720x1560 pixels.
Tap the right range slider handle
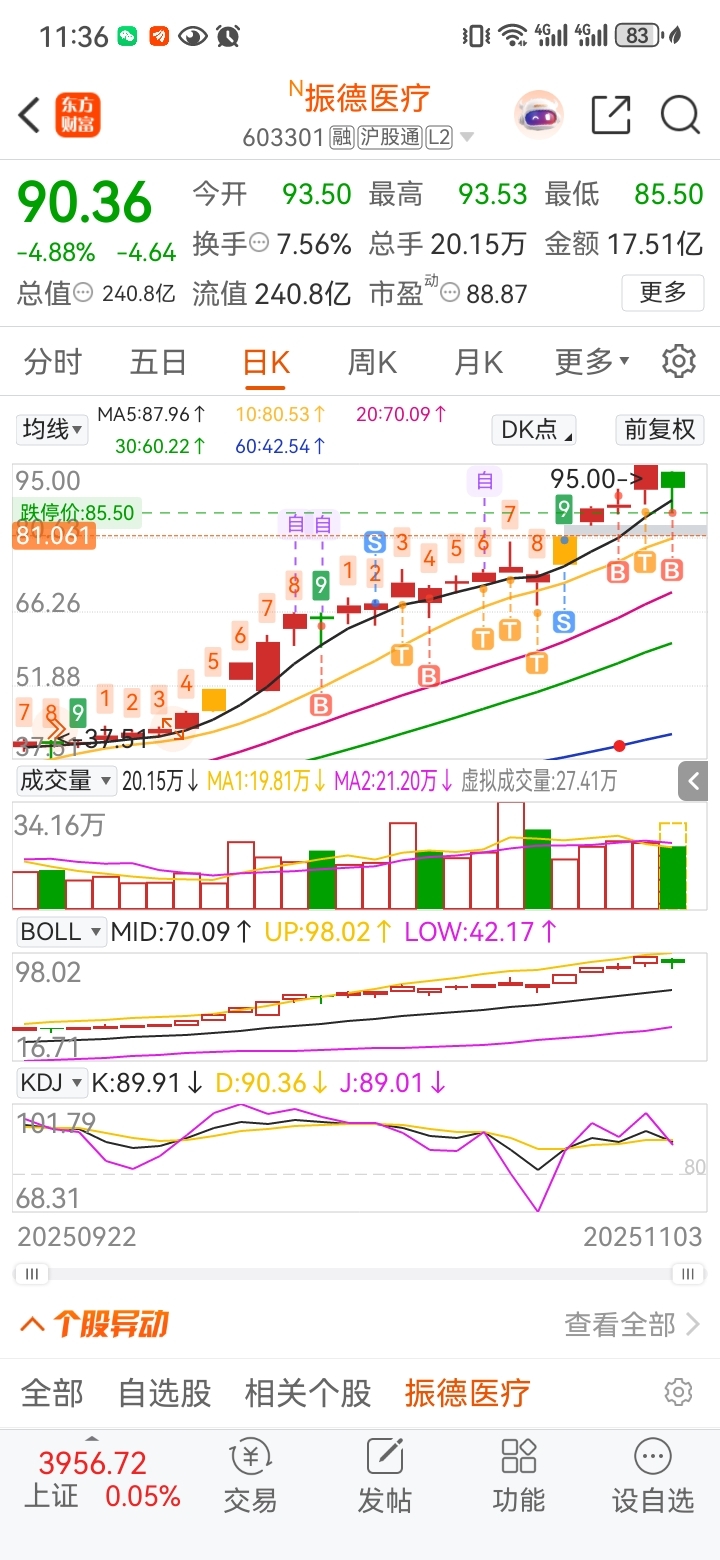(688, 1273)
